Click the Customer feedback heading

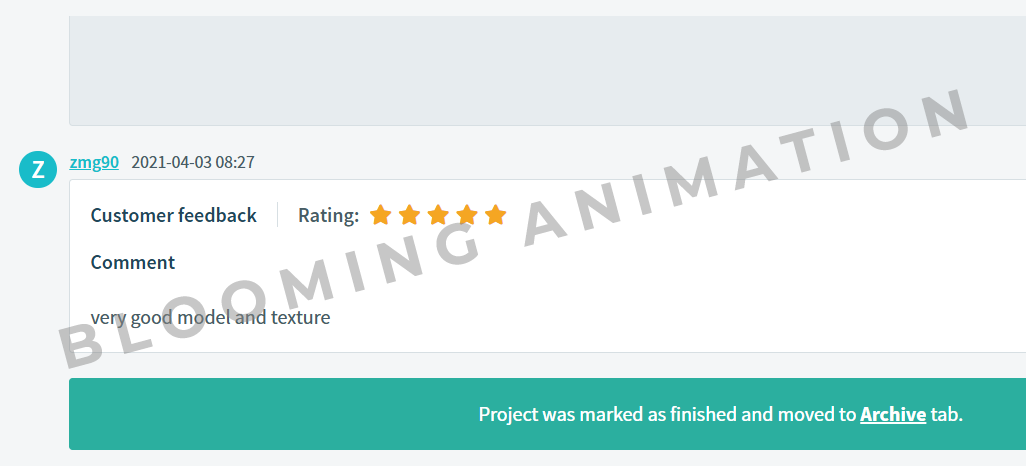[x=173, y=215]
